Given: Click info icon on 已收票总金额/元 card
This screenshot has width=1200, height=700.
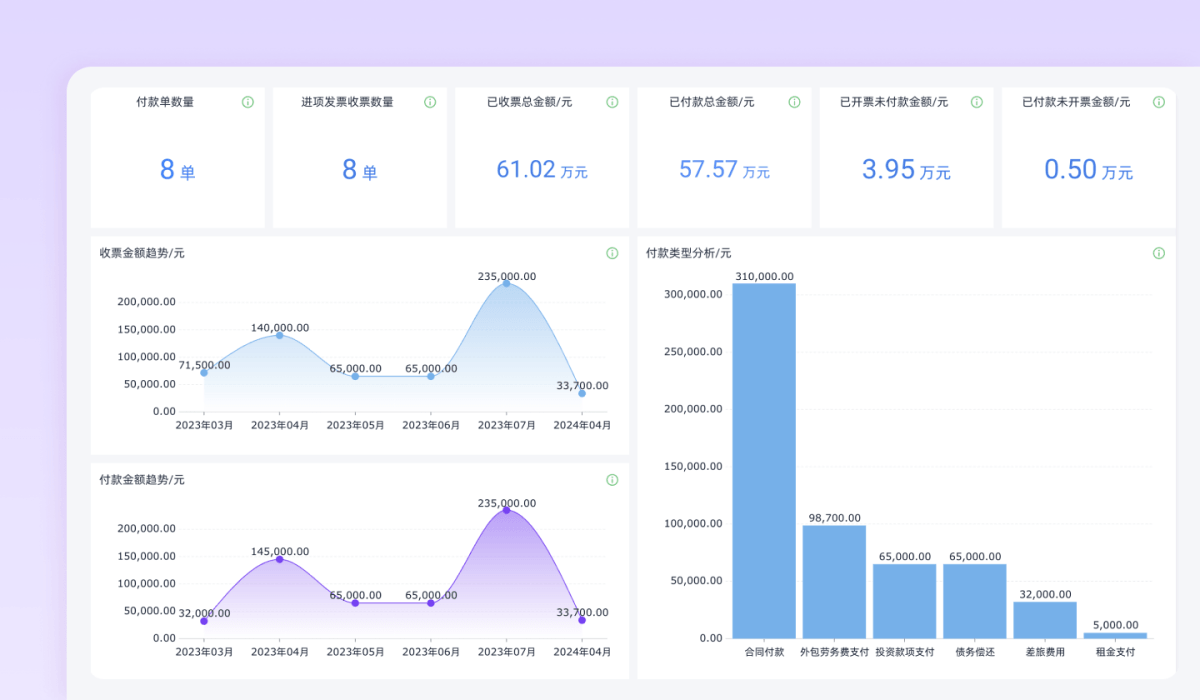Looking at the screenshot, I should pos(612,102).
